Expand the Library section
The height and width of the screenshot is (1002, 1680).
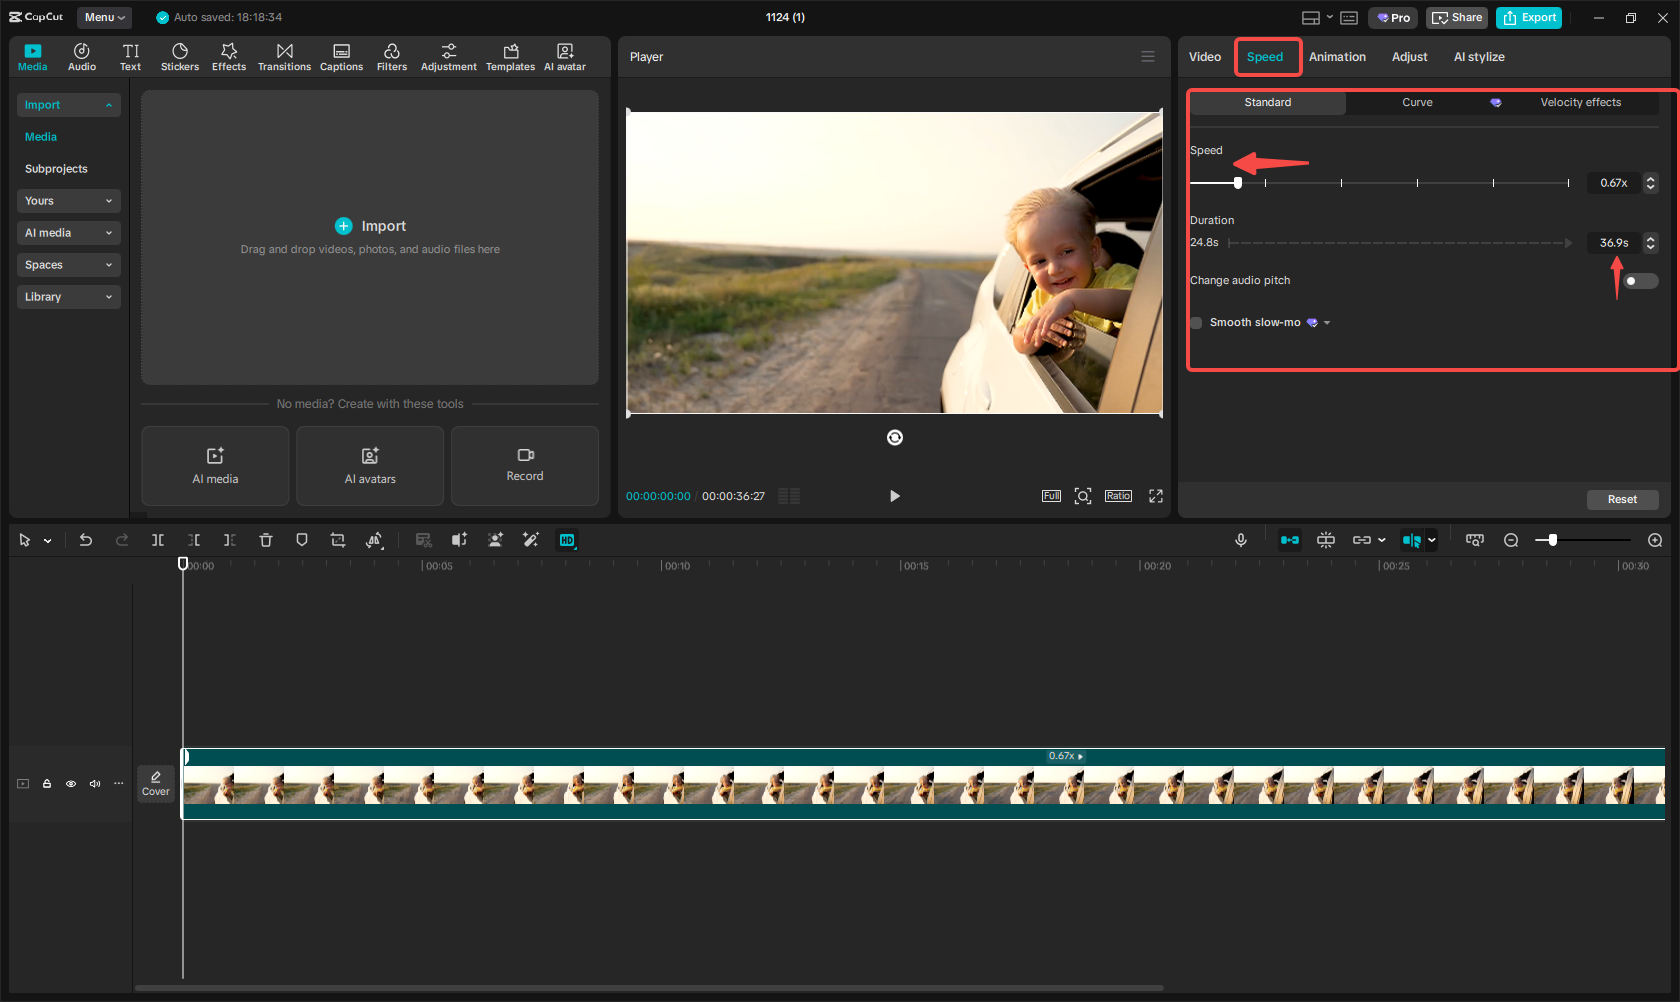[x=68, y=297]
